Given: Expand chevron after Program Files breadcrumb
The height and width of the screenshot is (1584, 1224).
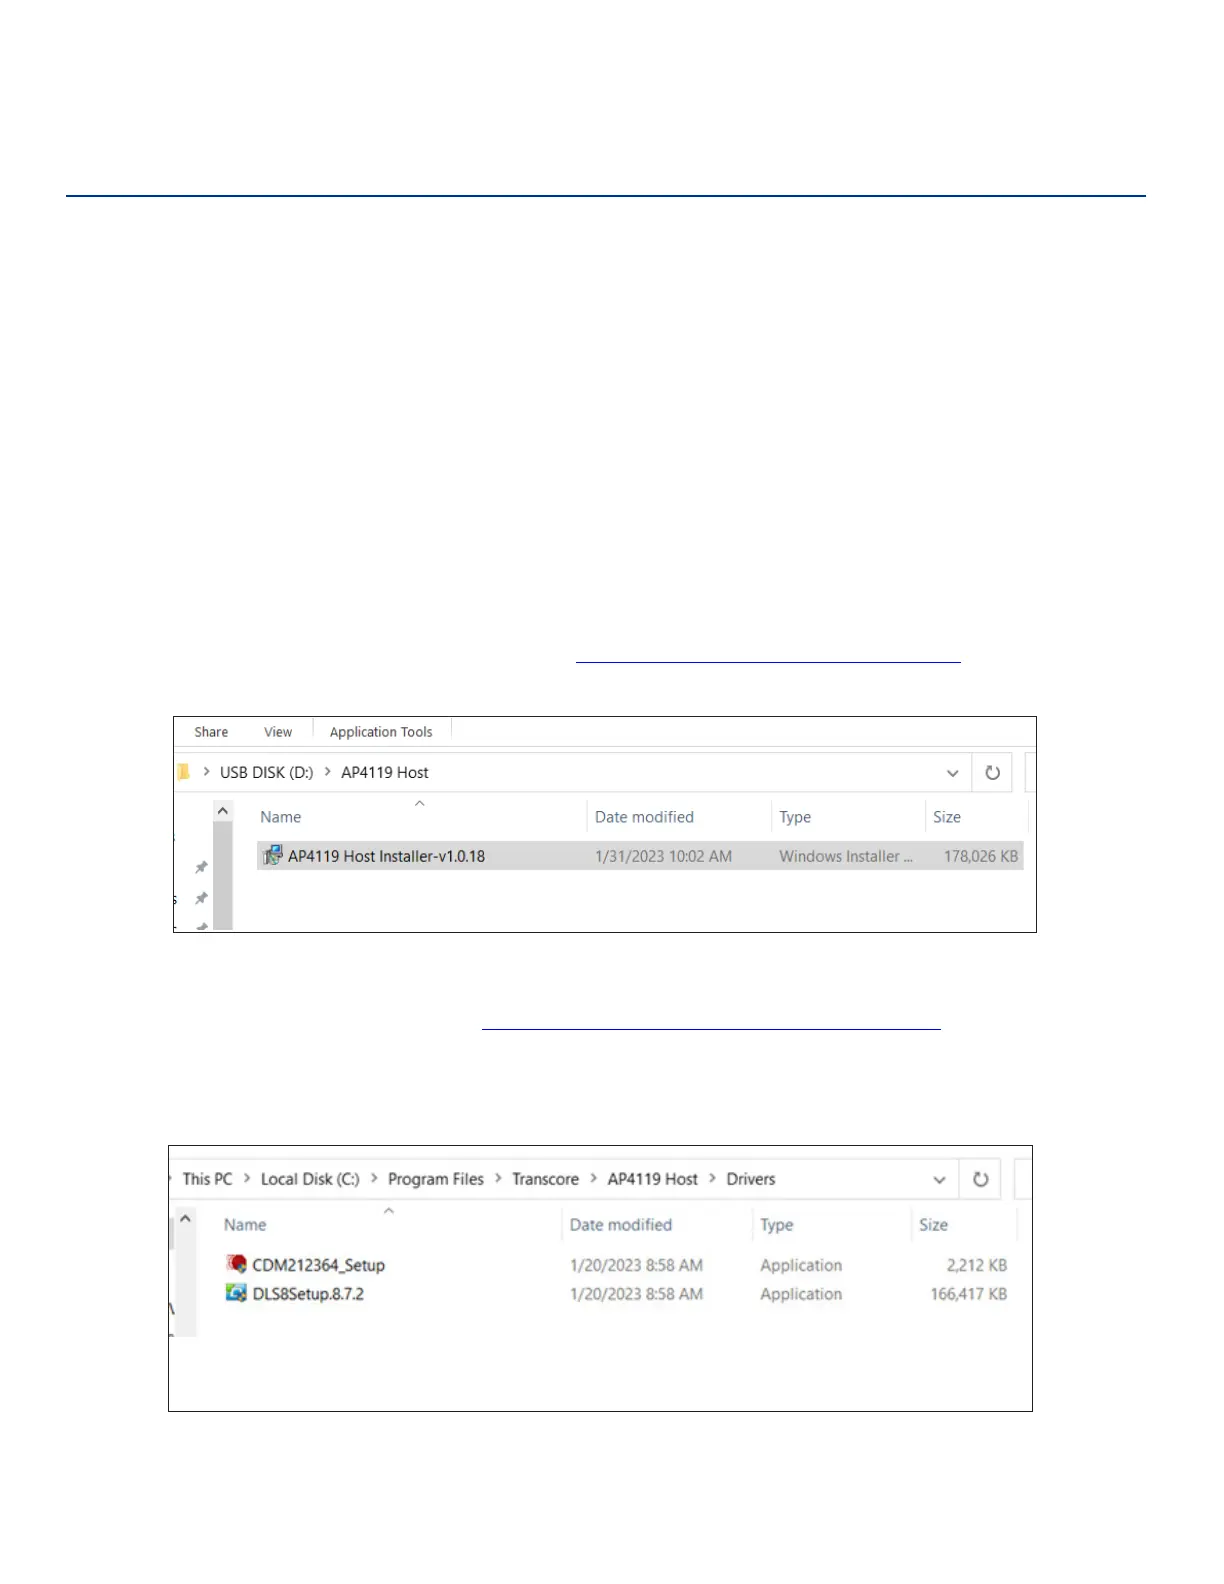Looking at the screenshot, I should coord(498,1178).
